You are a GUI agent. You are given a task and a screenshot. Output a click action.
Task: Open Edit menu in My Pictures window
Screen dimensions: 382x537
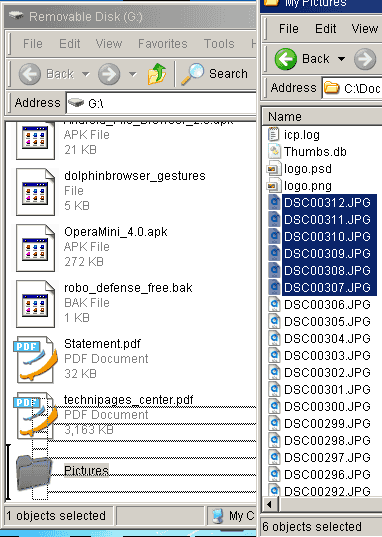(325, 29)
